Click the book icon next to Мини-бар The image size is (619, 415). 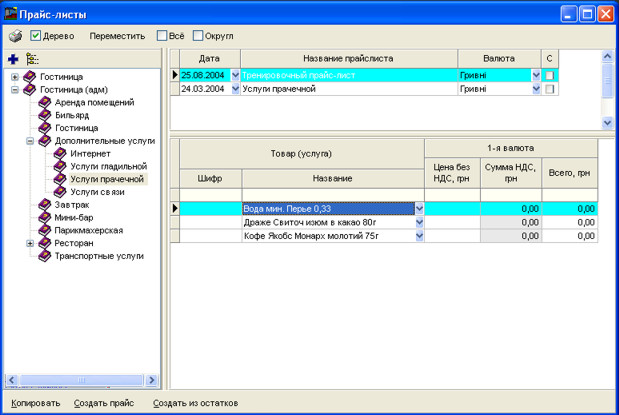44,217
